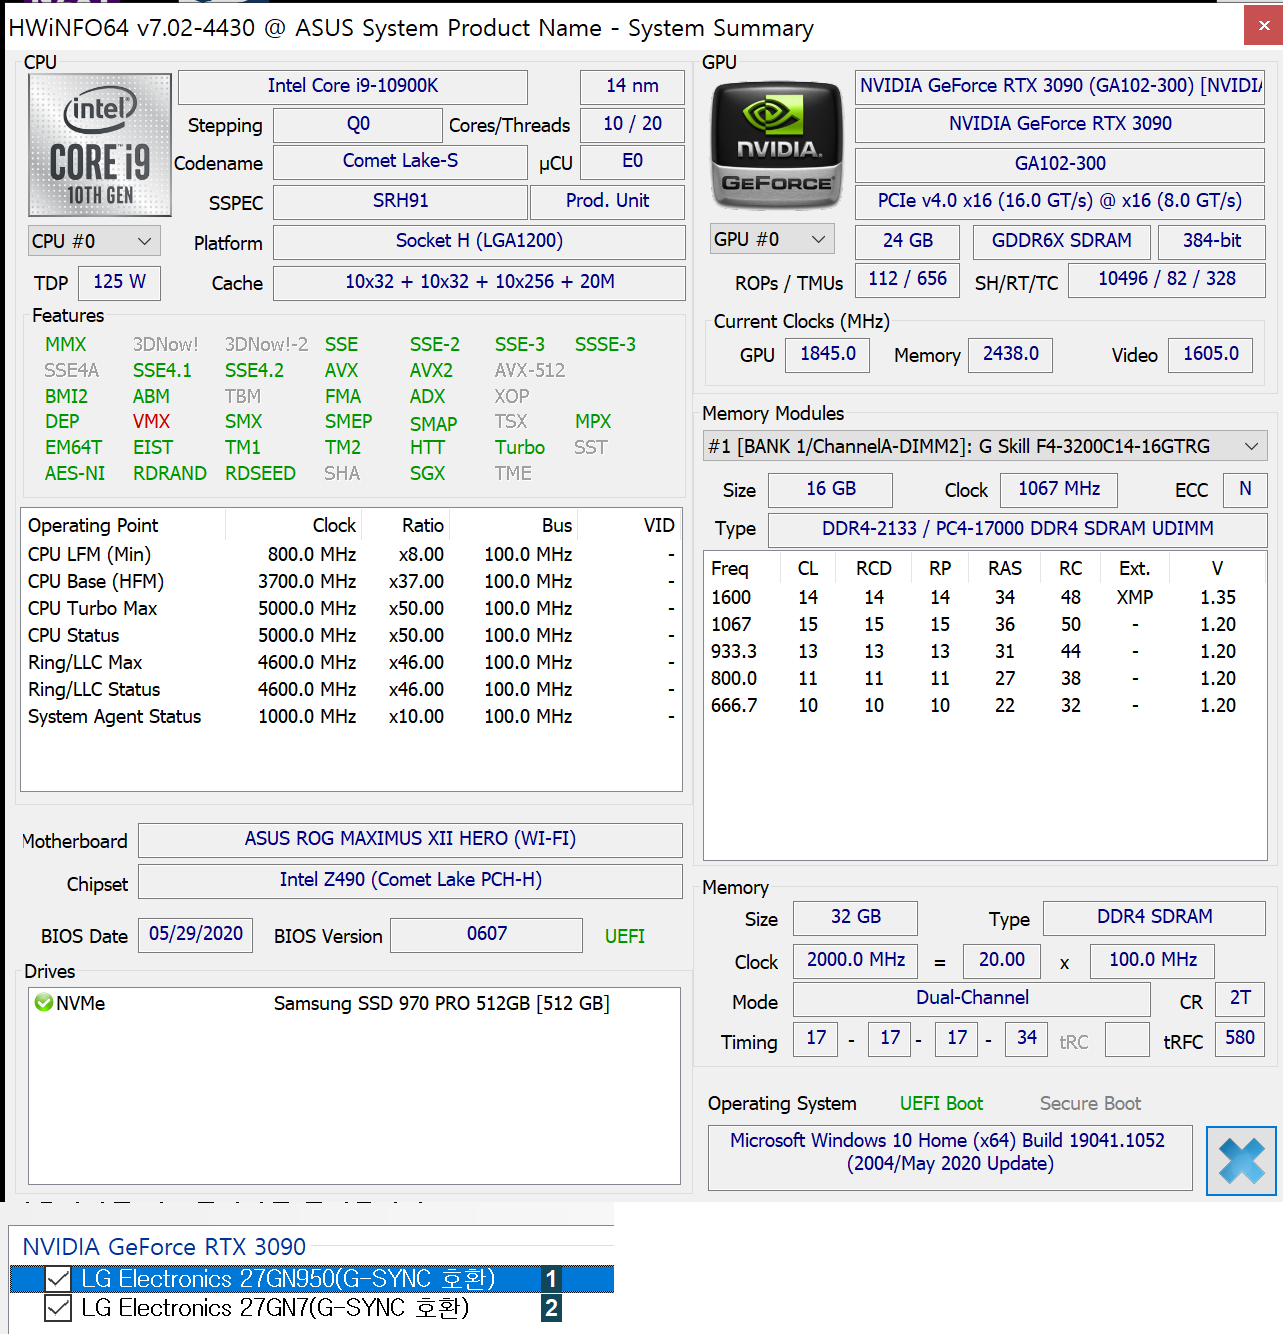Click the total memory 32 GB field
Viewport: 1283px width, 1334px height.
[855, 917]
